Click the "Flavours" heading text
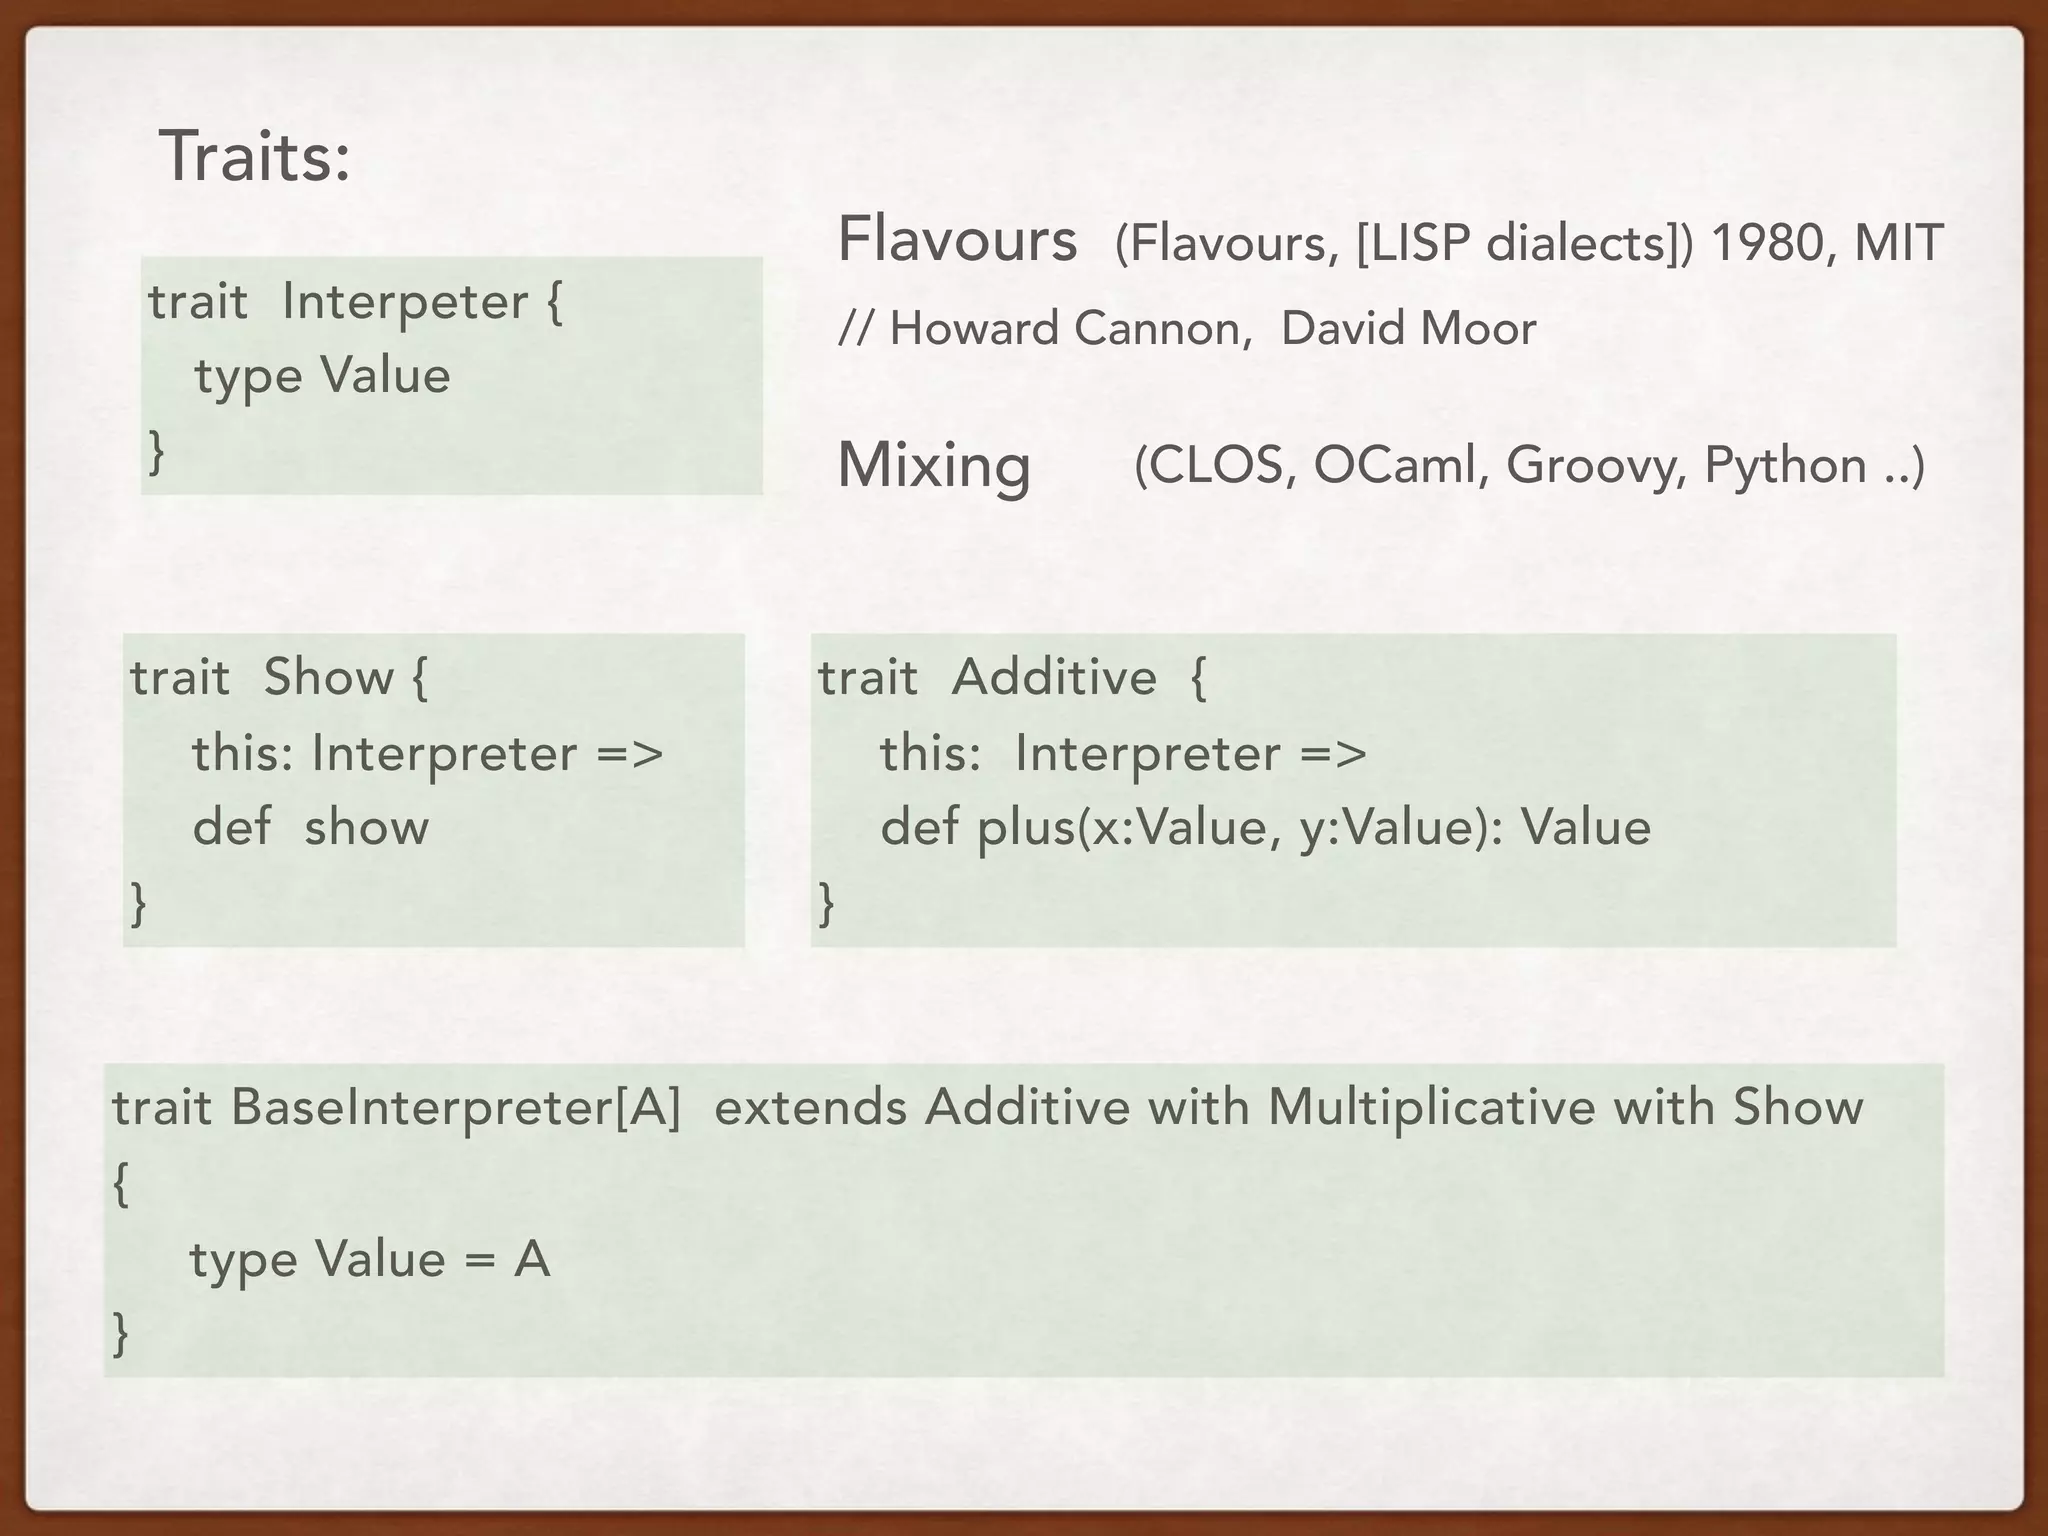 coord(956,241)
